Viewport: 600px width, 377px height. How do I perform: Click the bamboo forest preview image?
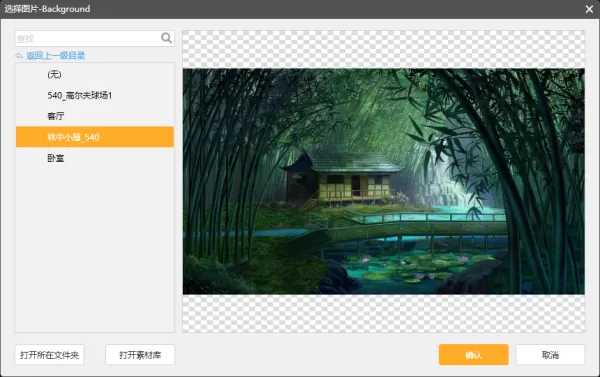383,181
